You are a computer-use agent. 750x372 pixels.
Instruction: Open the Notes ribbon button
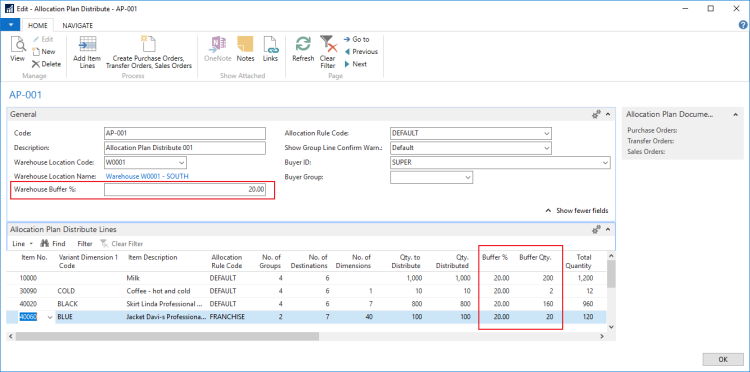245,49
